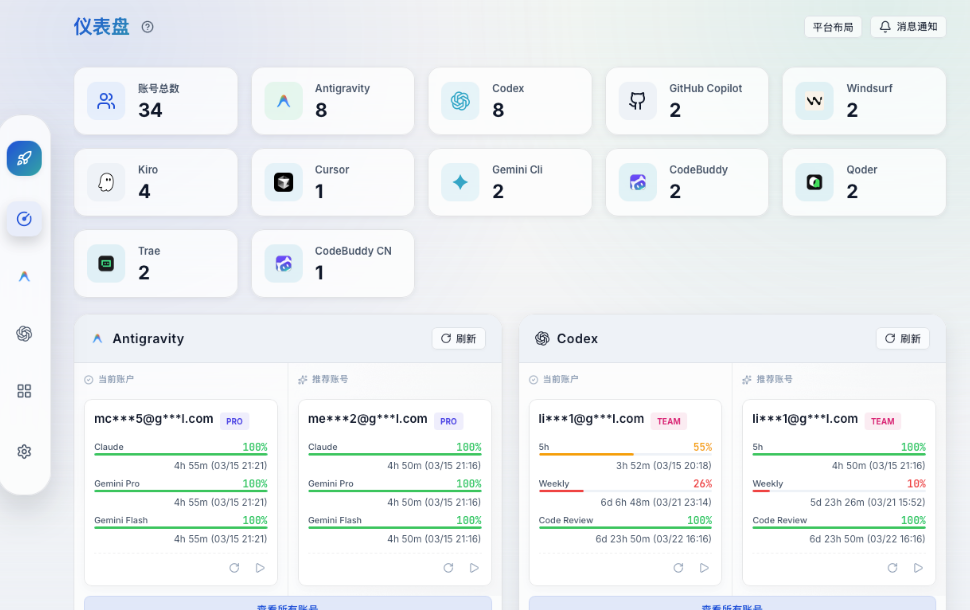Open the 平台布局 button

(x=833, y=27)
